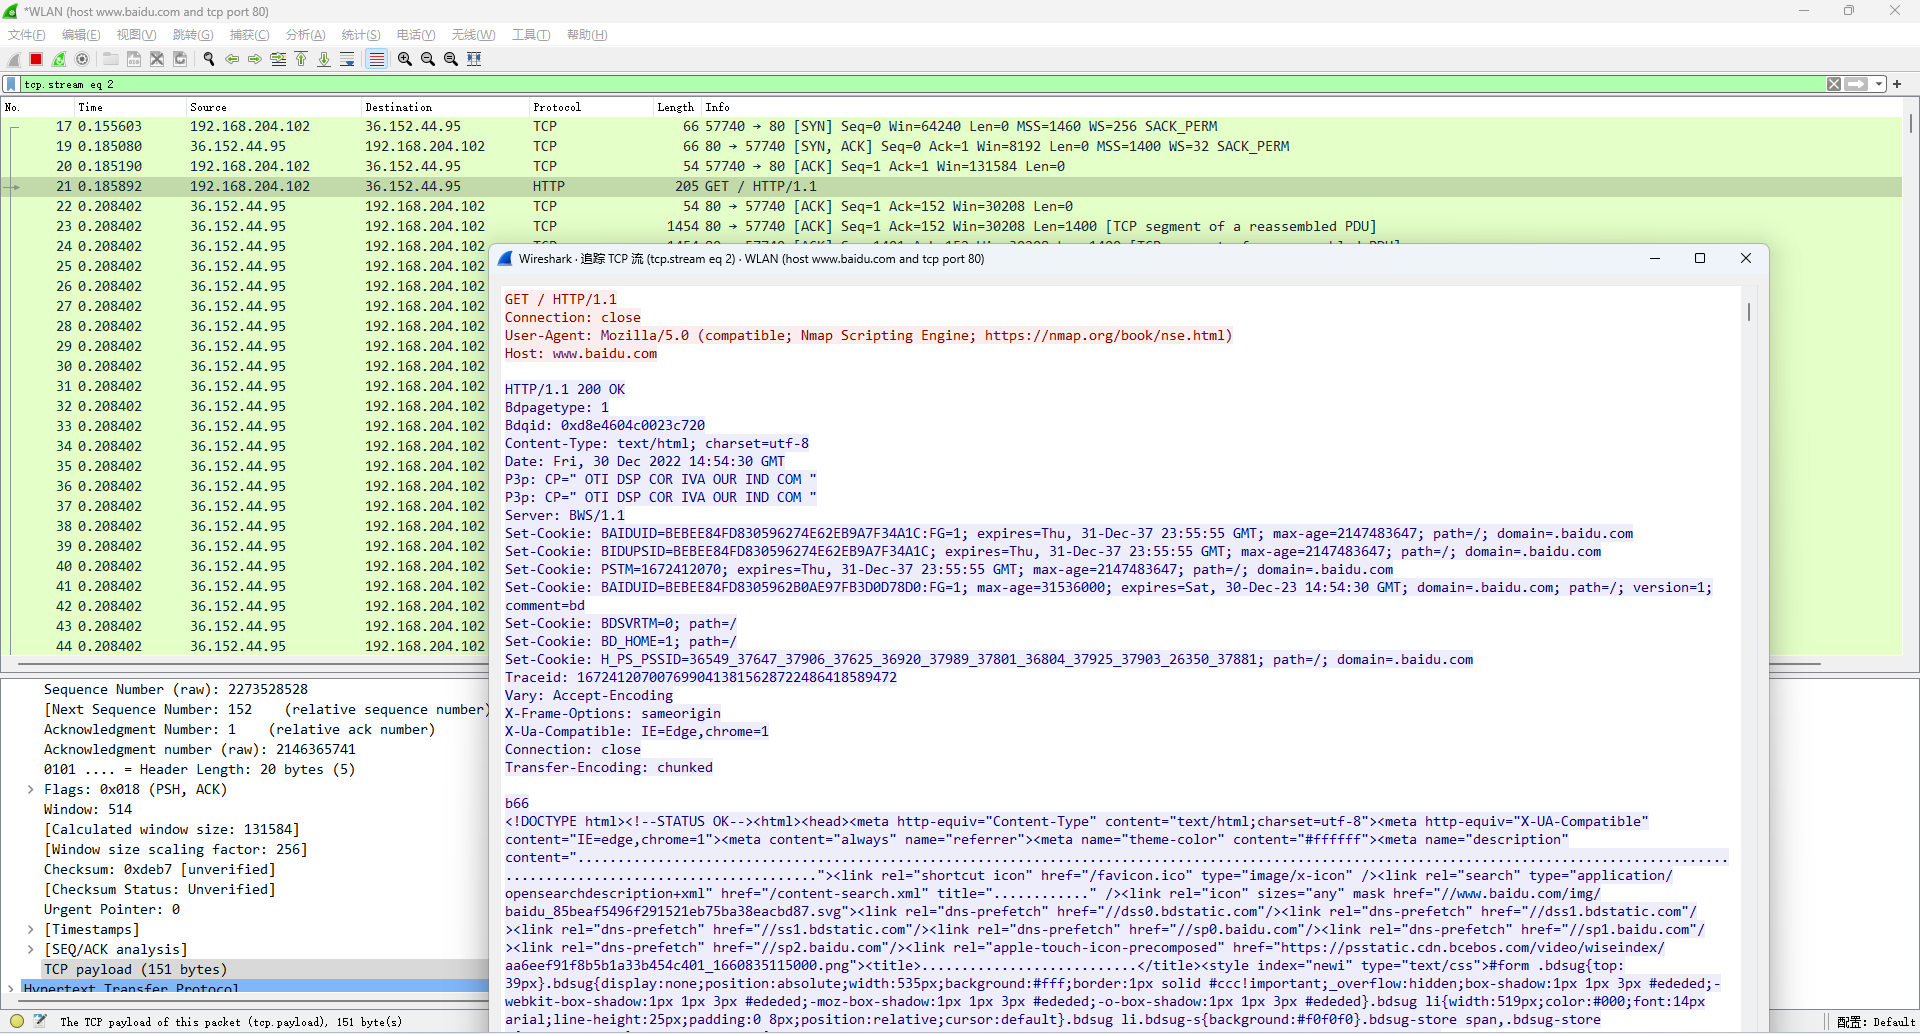Screen dimensions: 1920x1034
Task: Open the 文件(F) menu
Action: tap(27, 35)
